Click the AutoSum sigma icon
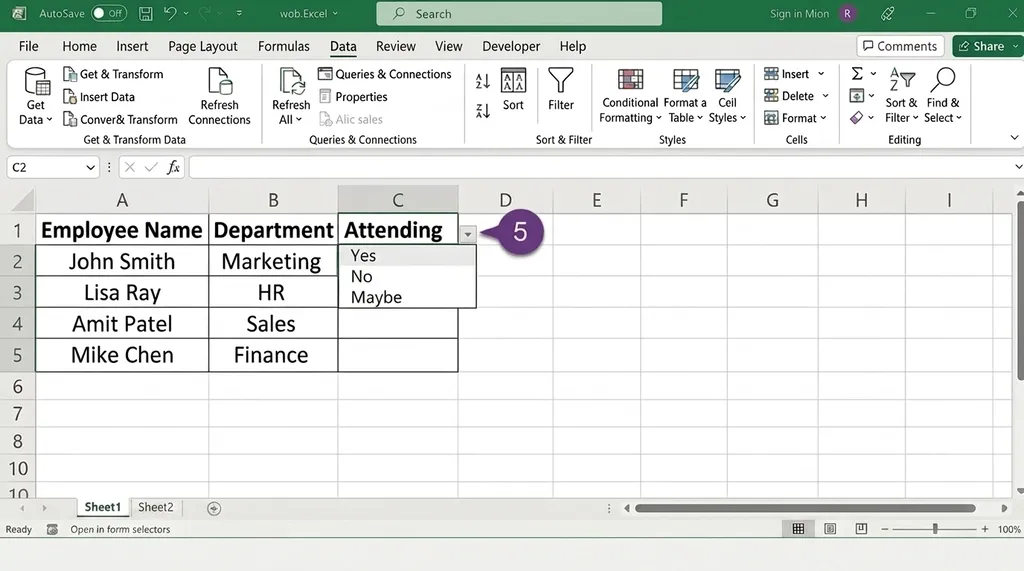The image size is (1024, 571). coord(857,74)
